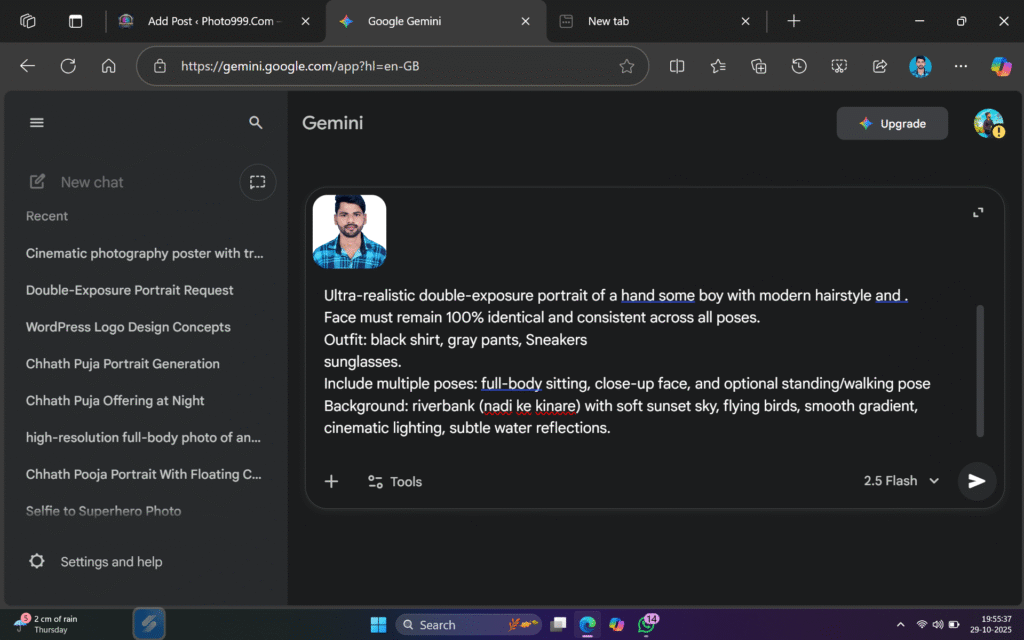Open the 2.5 Flash model selector

tap(900, 481)
